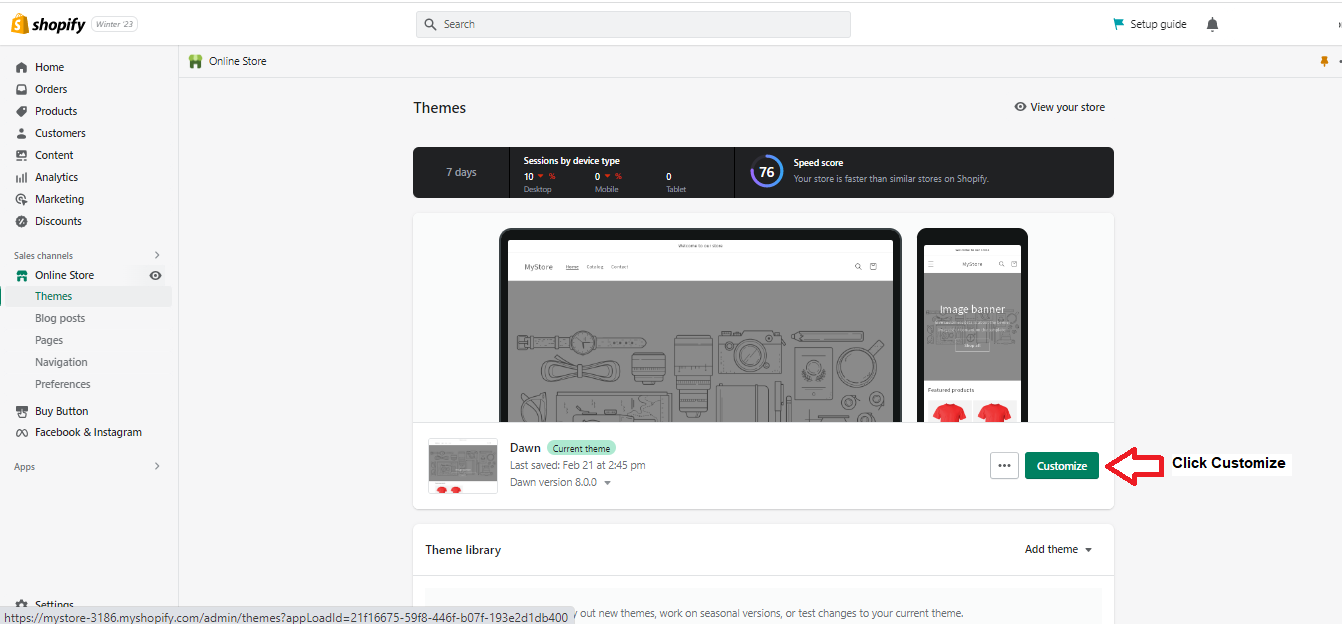Screen dimensions: 1342x624
Task: Click in the Search input field
Action: point(633,24)
